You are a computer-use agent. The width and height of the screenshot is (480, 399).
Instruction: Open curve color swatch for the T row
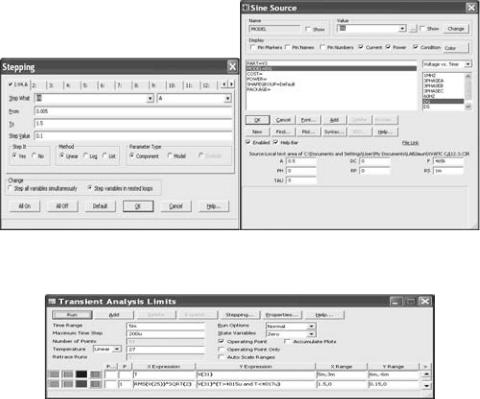[81, 374]
